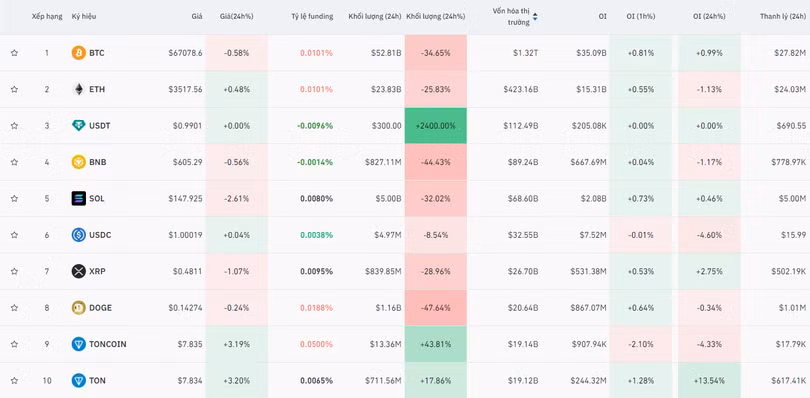
Task: Click the XRP coin logo
Action: point(79,271)
